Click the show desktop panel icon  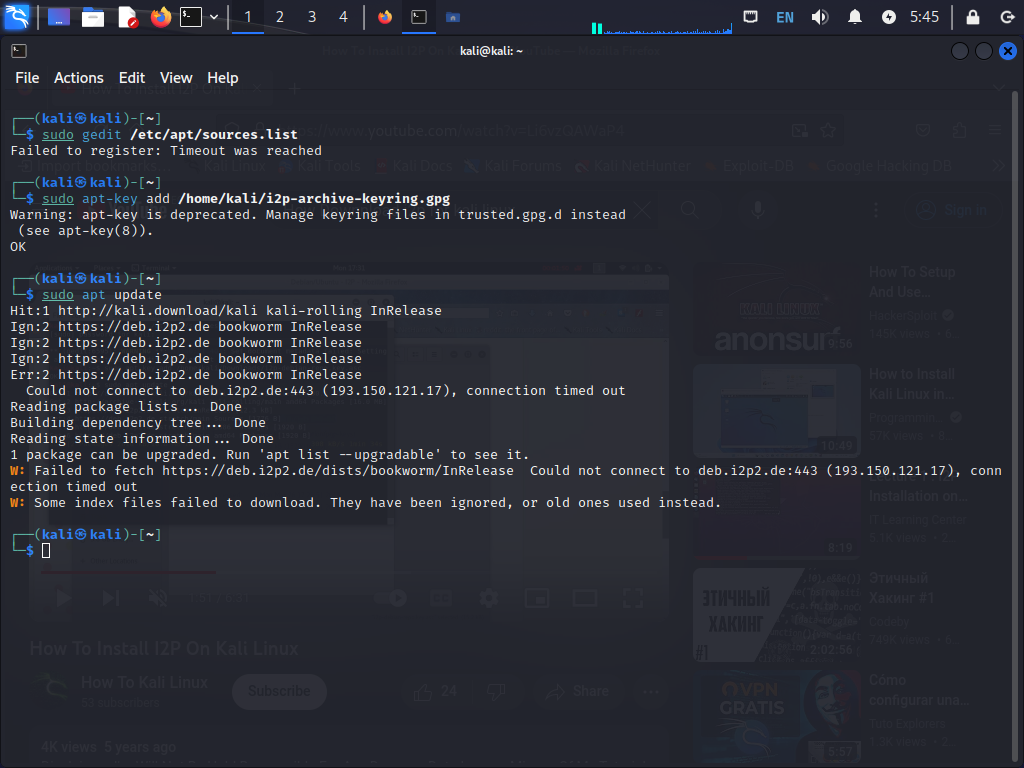point(58,16)
